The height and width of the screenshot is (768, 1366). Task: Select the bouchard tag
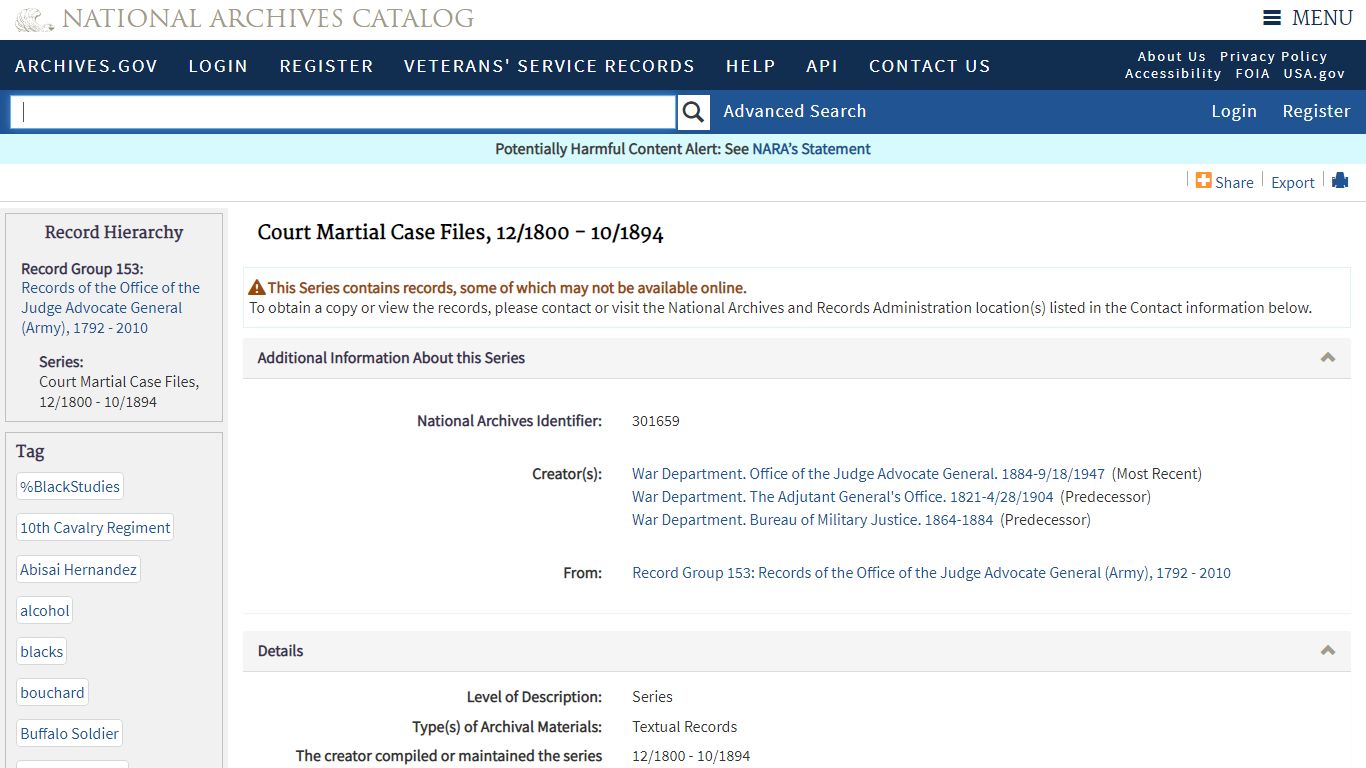(x=52, y=693)
